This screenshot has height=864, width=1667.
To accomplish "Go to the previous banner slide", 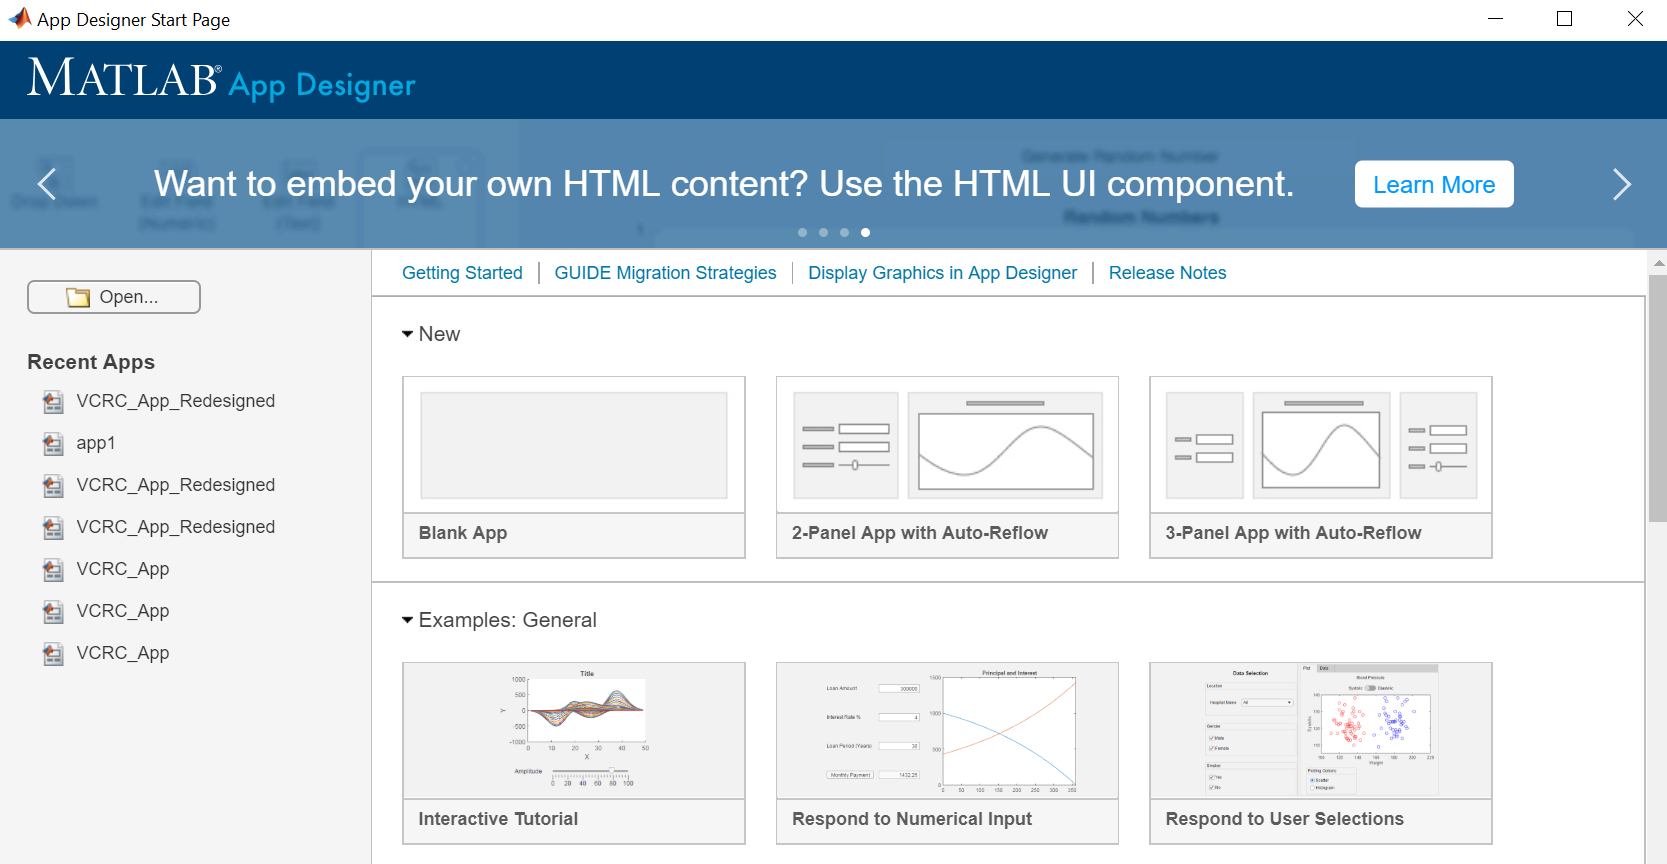I will (x=46, y=184).
